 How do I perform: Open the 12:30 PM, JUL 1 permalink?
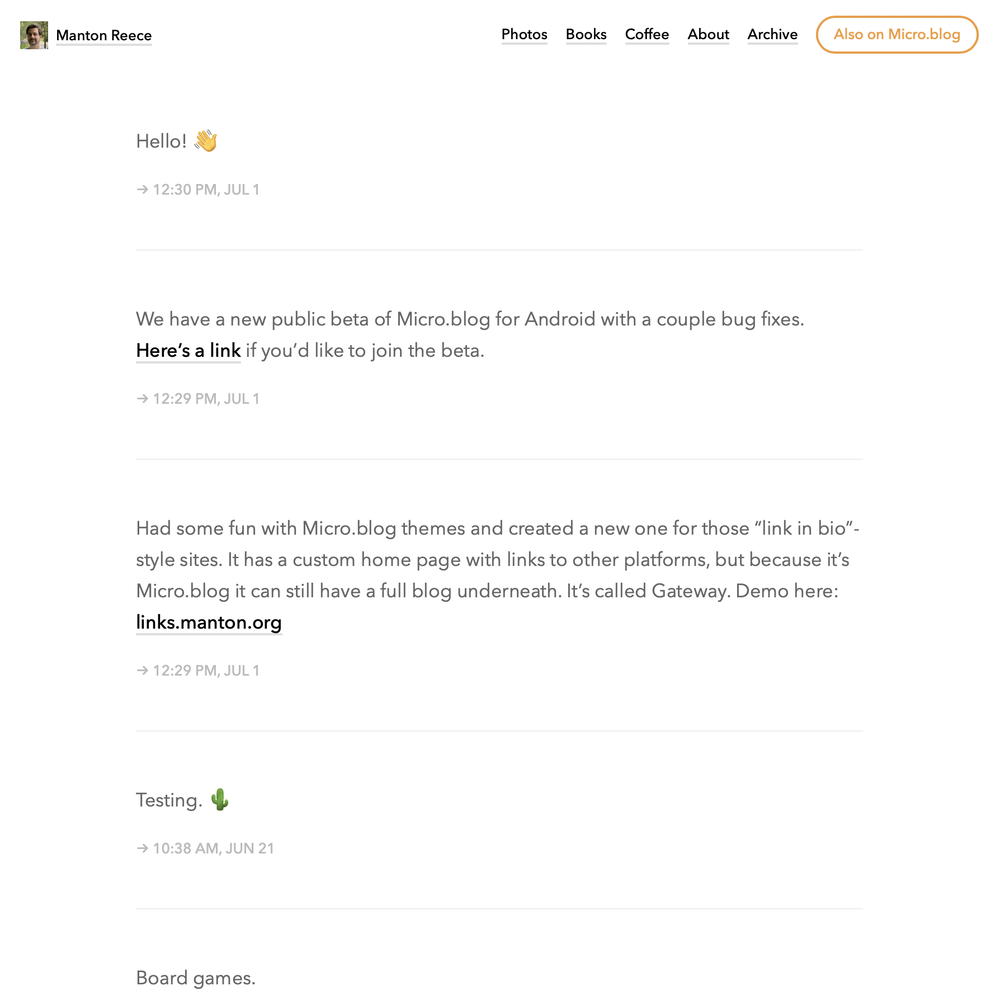click(x=206, y=190)
